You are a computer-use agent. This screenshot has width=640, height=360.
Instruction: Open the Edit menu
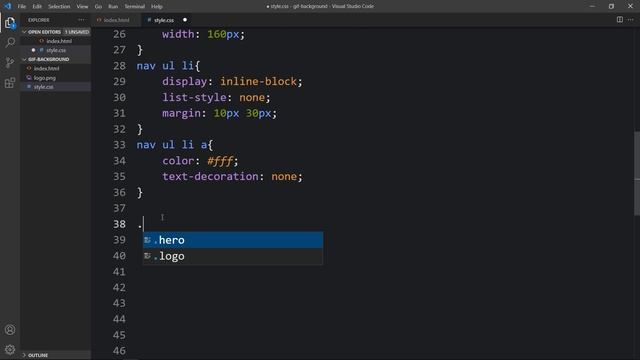(x=37, y=6)
